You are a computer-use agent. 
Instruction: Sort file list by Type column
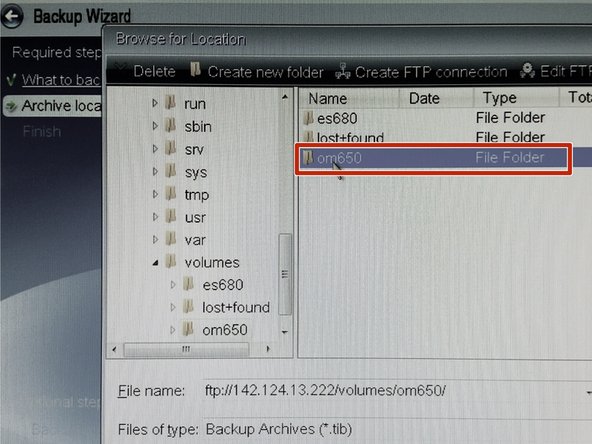(516, 99)
